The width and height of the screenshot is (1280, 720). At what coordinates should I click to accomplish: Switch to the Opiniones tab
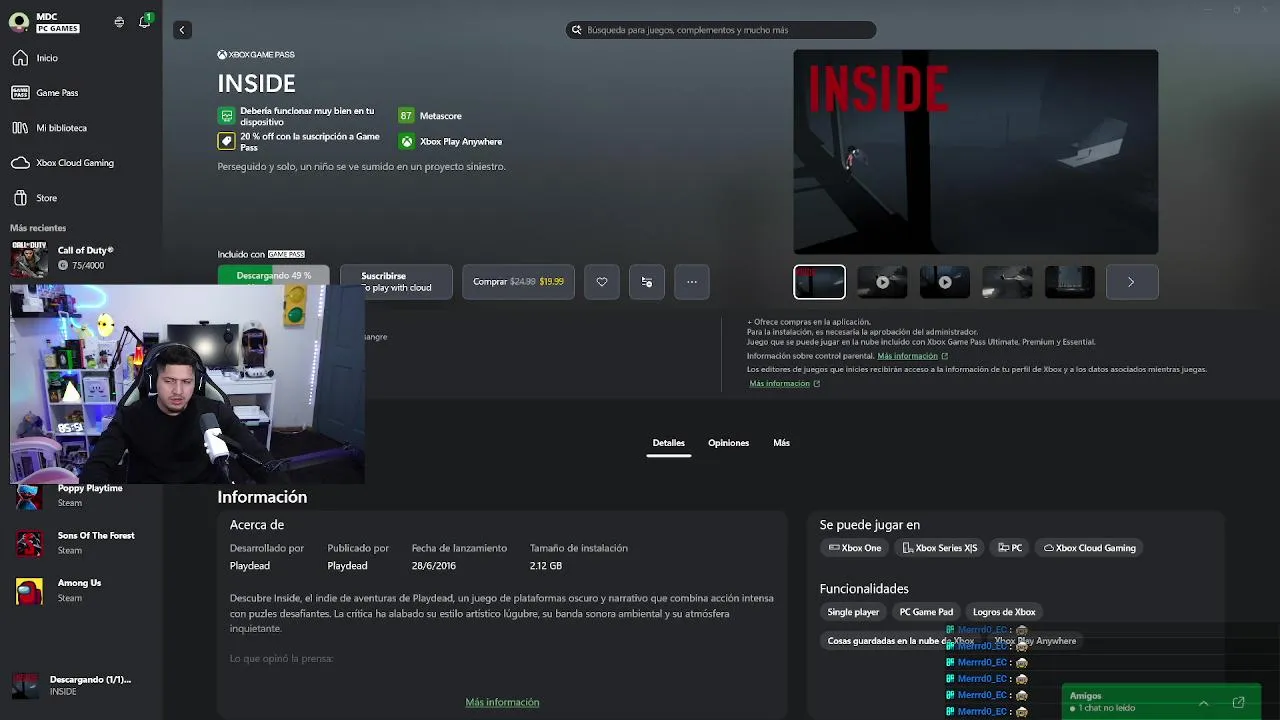[728, 443]
